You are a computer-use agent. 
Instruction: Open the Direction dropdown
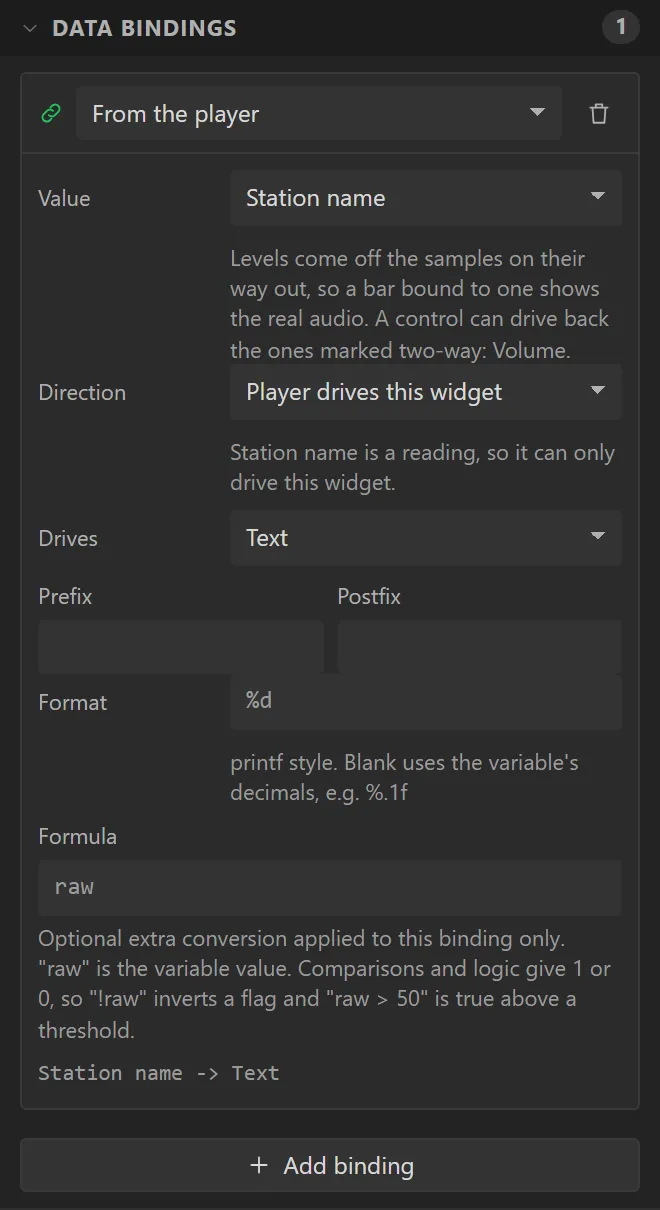(x=426, y=392)
